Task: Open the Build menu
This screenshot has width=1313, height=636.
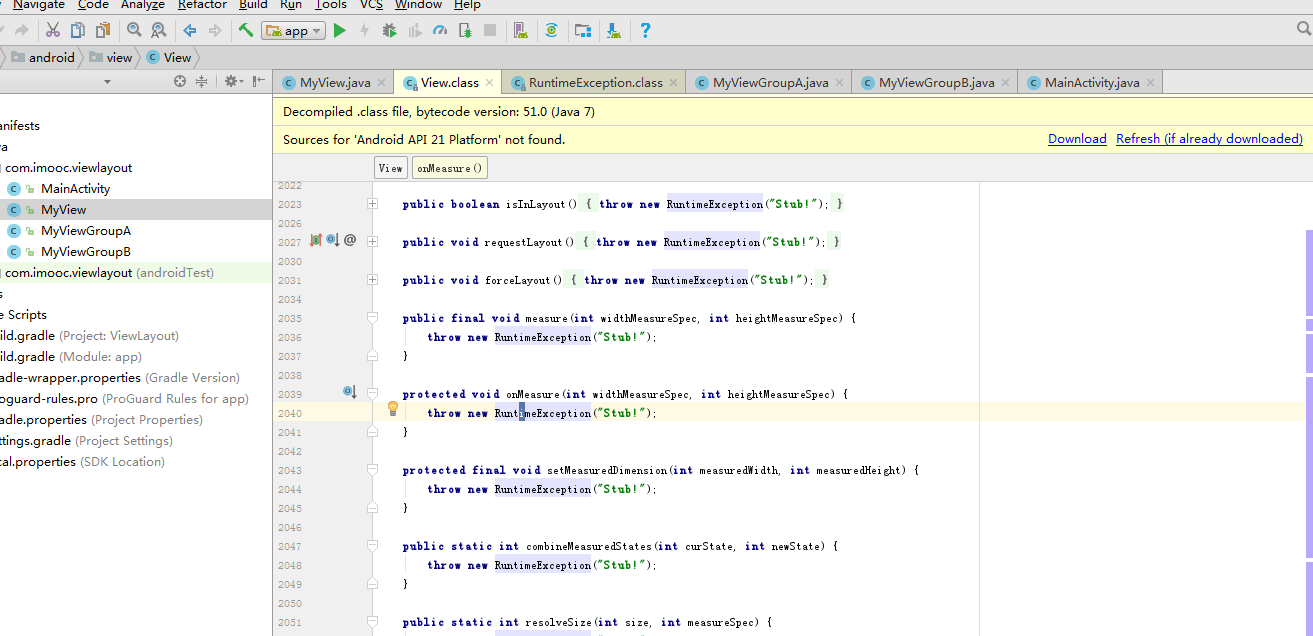Action: tap(253, 5)
